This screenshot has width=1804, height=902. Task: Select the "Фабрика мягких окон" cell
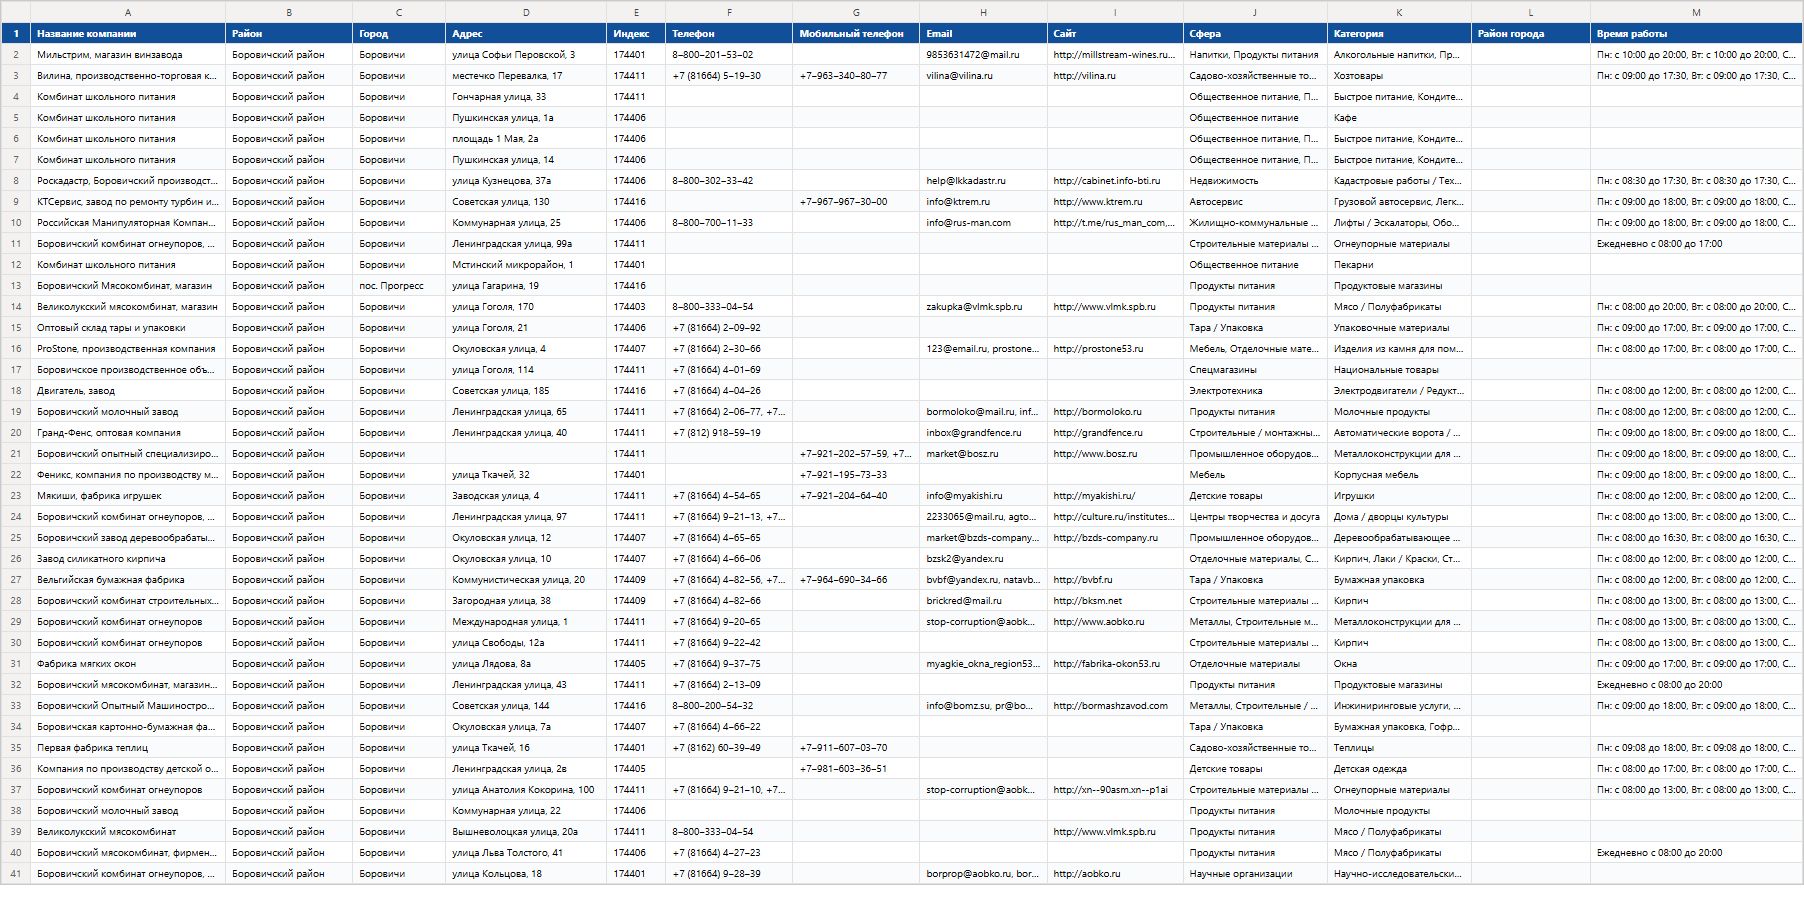(128, 664)
